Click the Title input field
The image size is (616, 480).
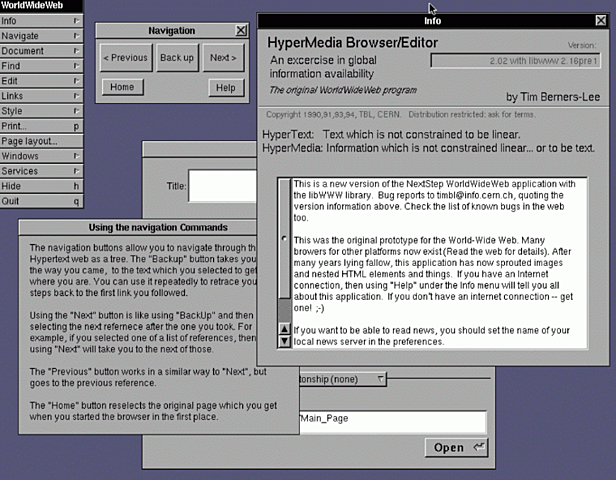222,186
